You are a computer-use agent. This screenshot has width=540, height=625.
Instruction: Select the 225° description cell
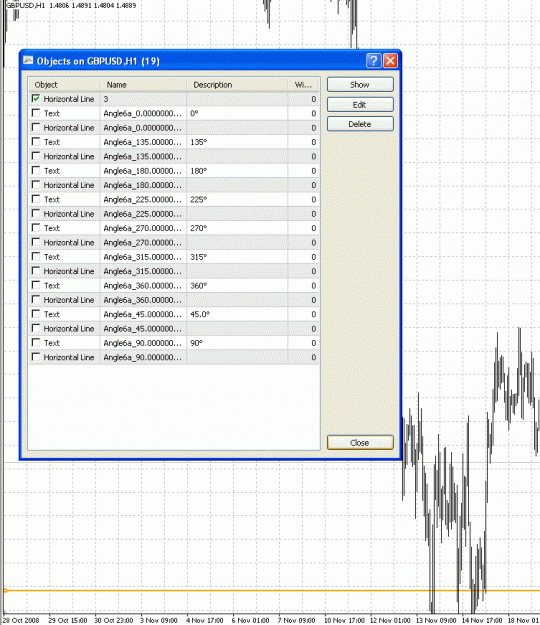click(x=237, y=199)
